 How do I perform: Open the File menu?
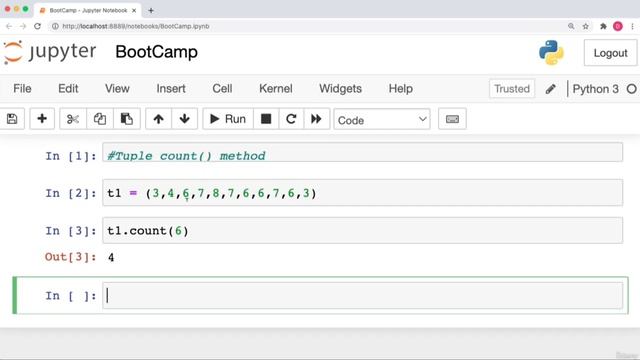click(22, 89)
